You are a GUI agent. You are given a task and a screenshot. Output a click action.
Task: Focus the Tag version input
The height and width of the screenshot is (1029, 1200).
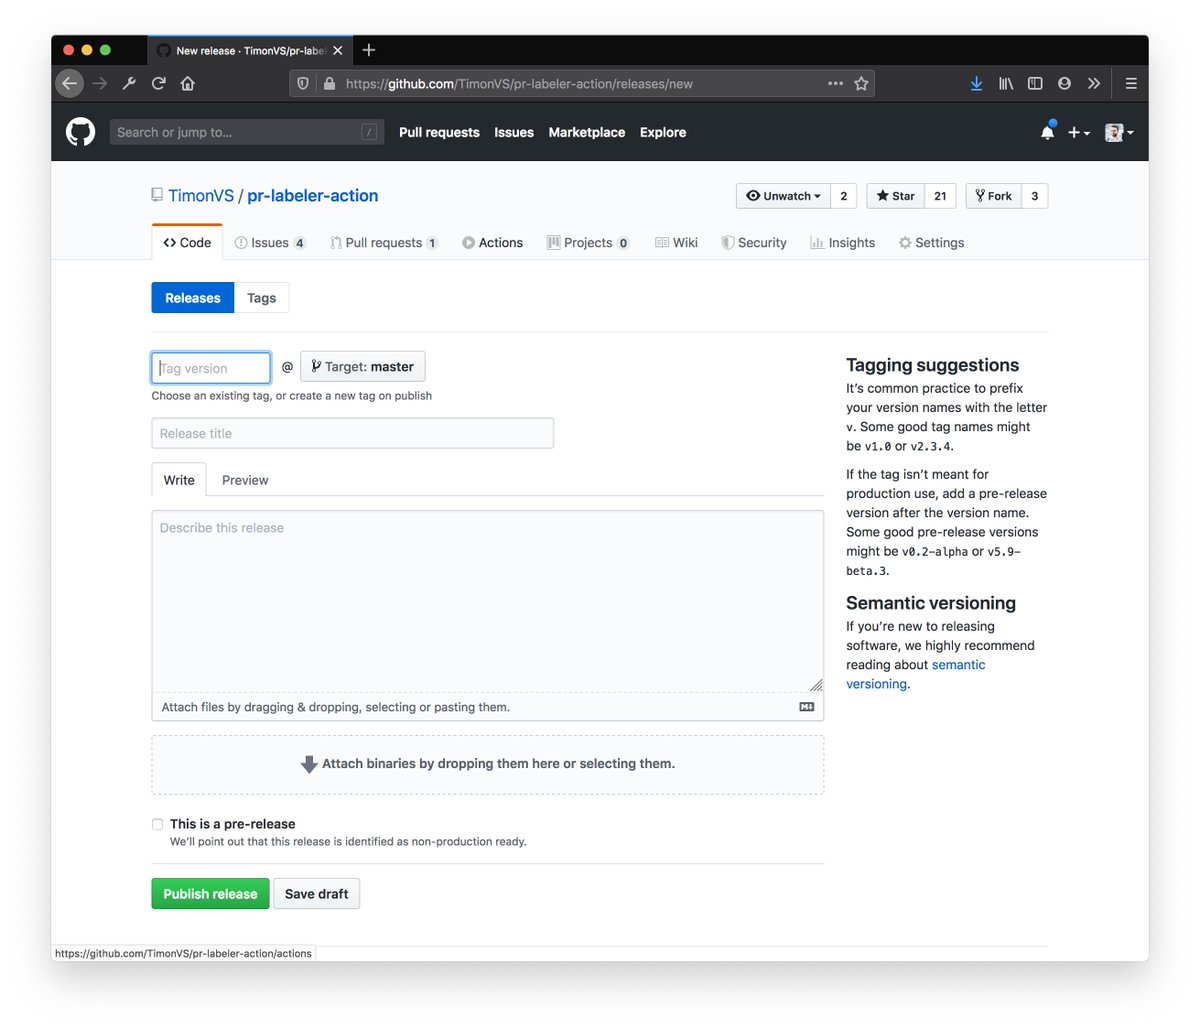[x=211, y=368]
